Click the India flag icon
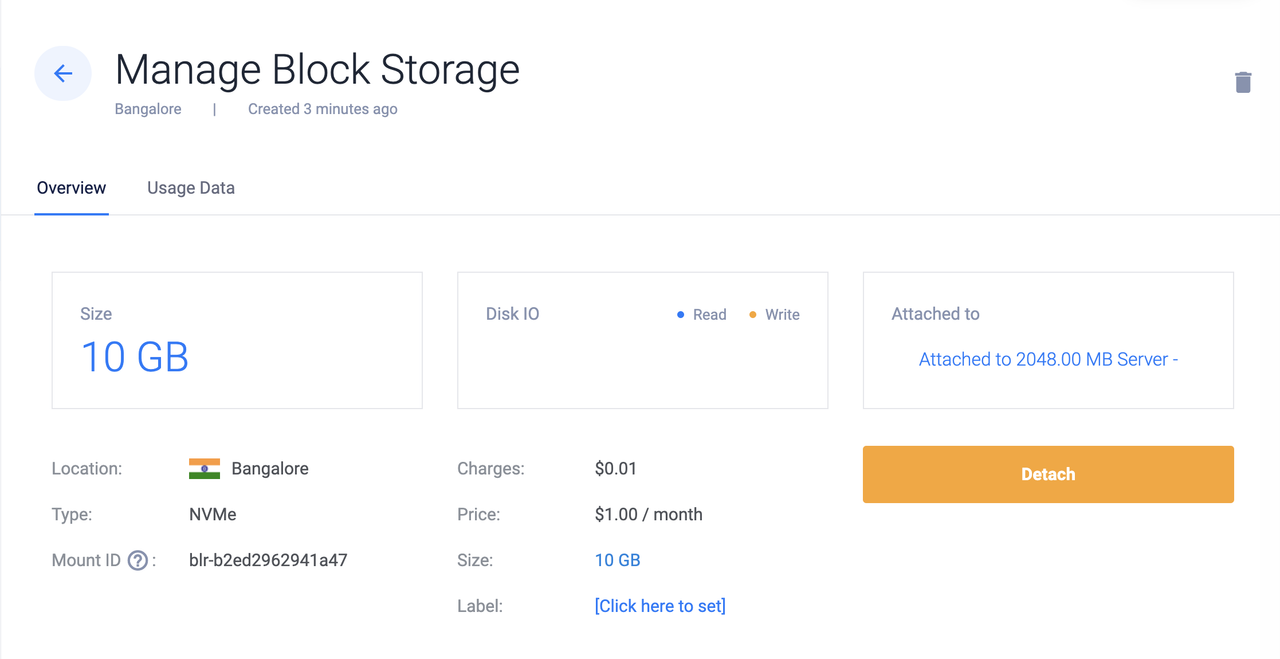 pyautogui.click(x=204, y=469)
